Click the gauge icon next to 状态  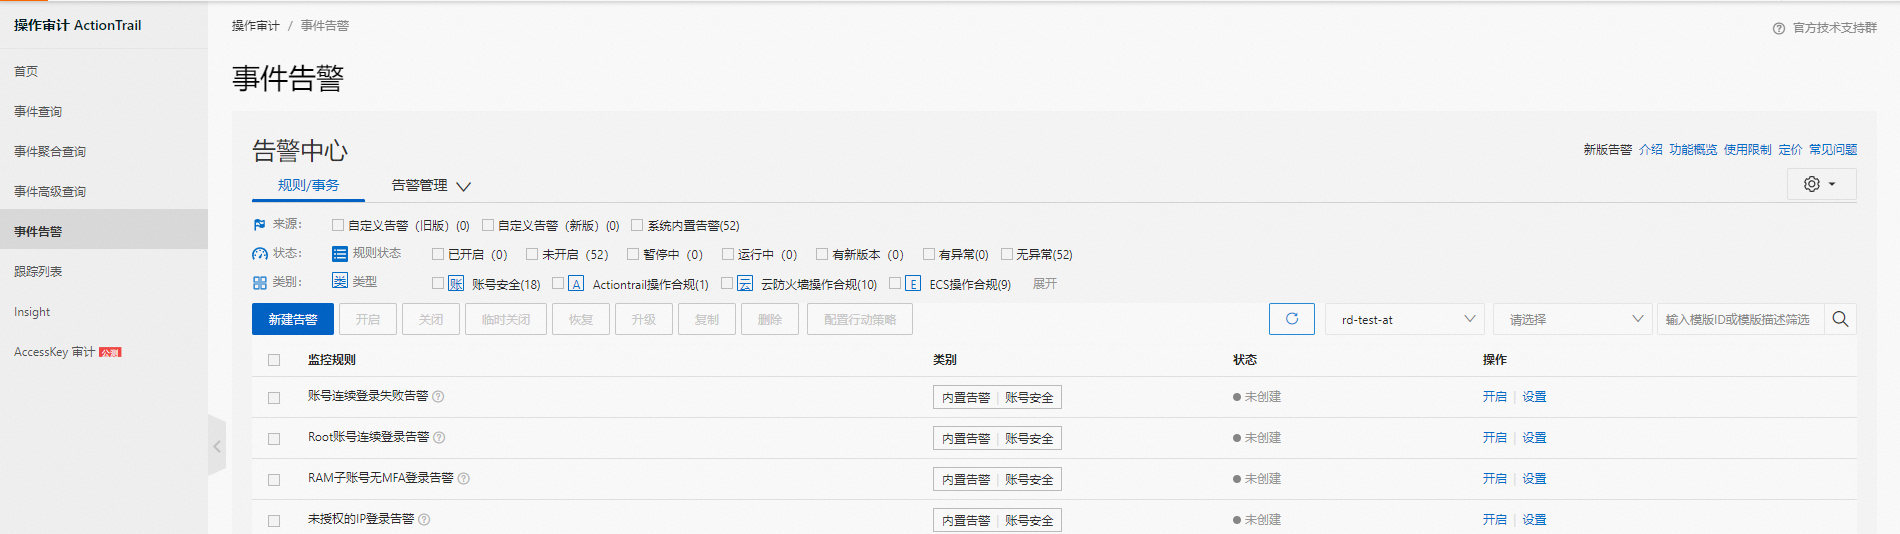[x=259, y=254]
